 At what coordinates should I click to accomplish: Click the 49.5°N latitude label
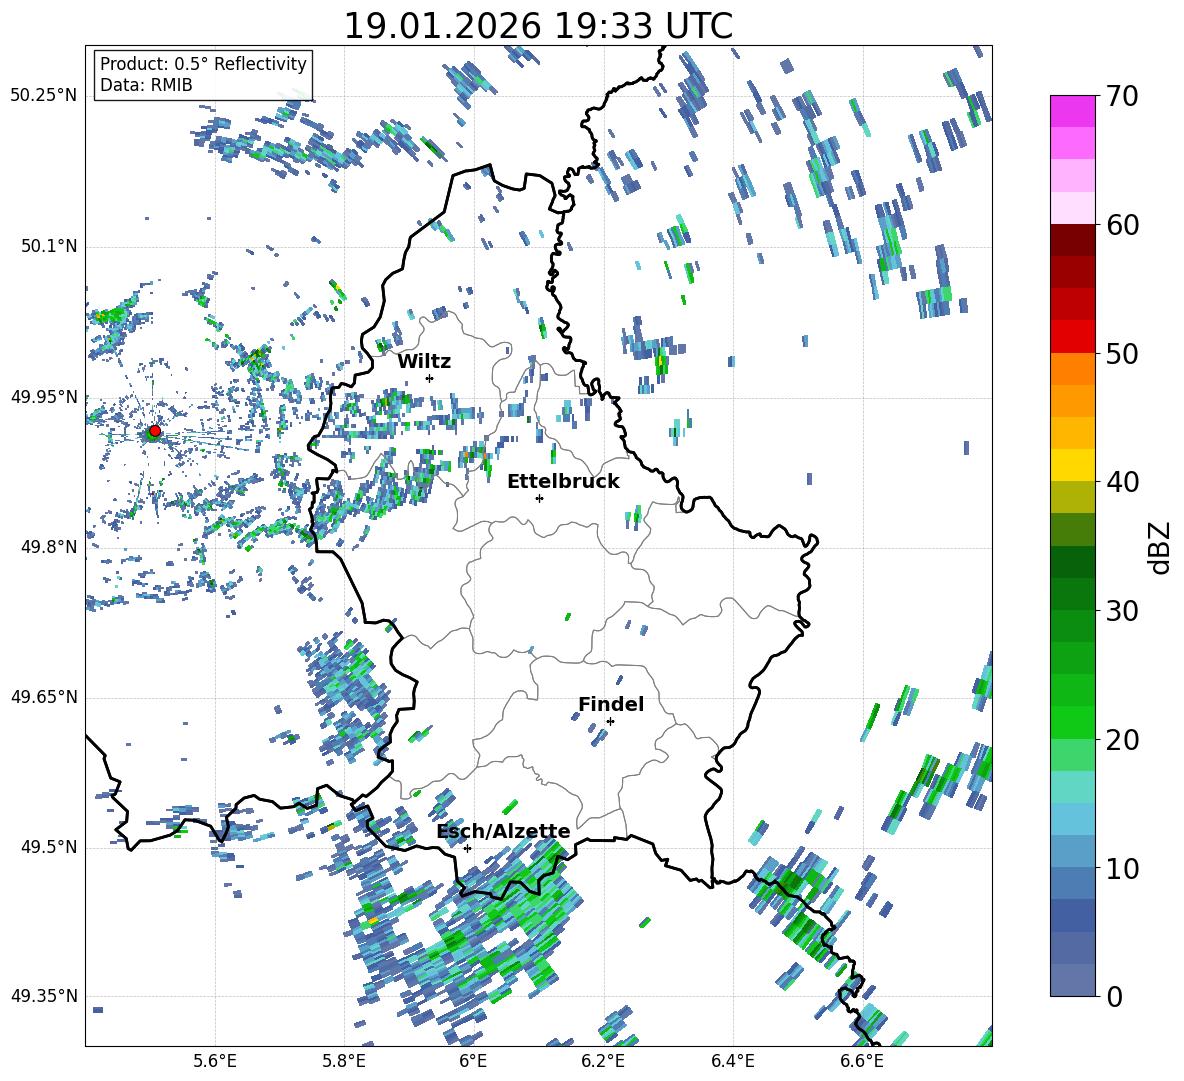coord(49,846)
